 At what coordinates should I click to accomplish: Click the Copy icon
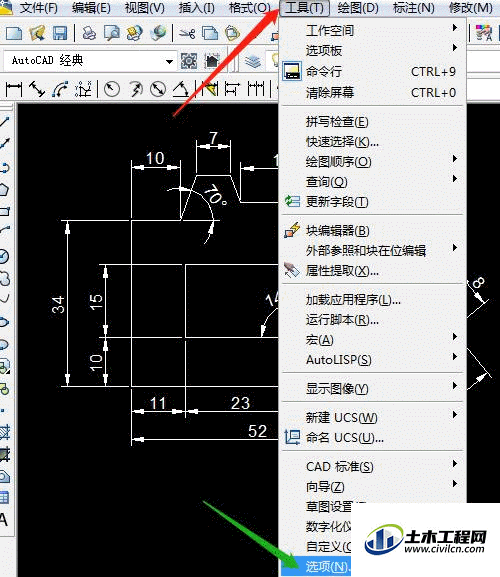point(210,33)
